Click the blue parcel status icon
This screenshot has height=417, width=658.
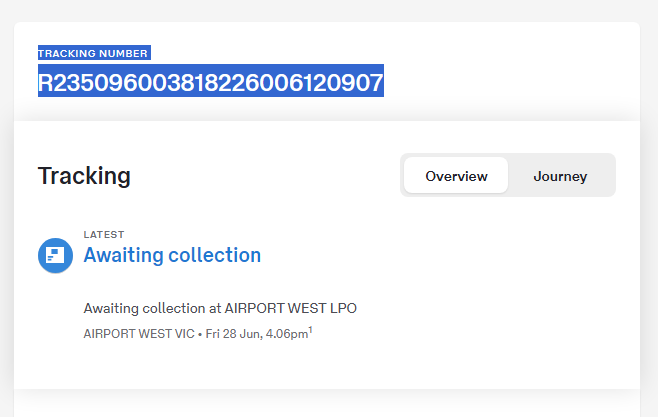click(55, 255)
